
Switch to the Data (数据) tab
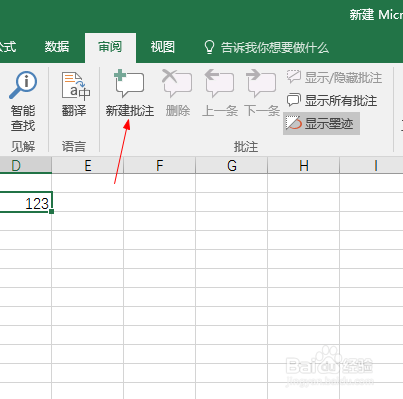tap(57, 47)
